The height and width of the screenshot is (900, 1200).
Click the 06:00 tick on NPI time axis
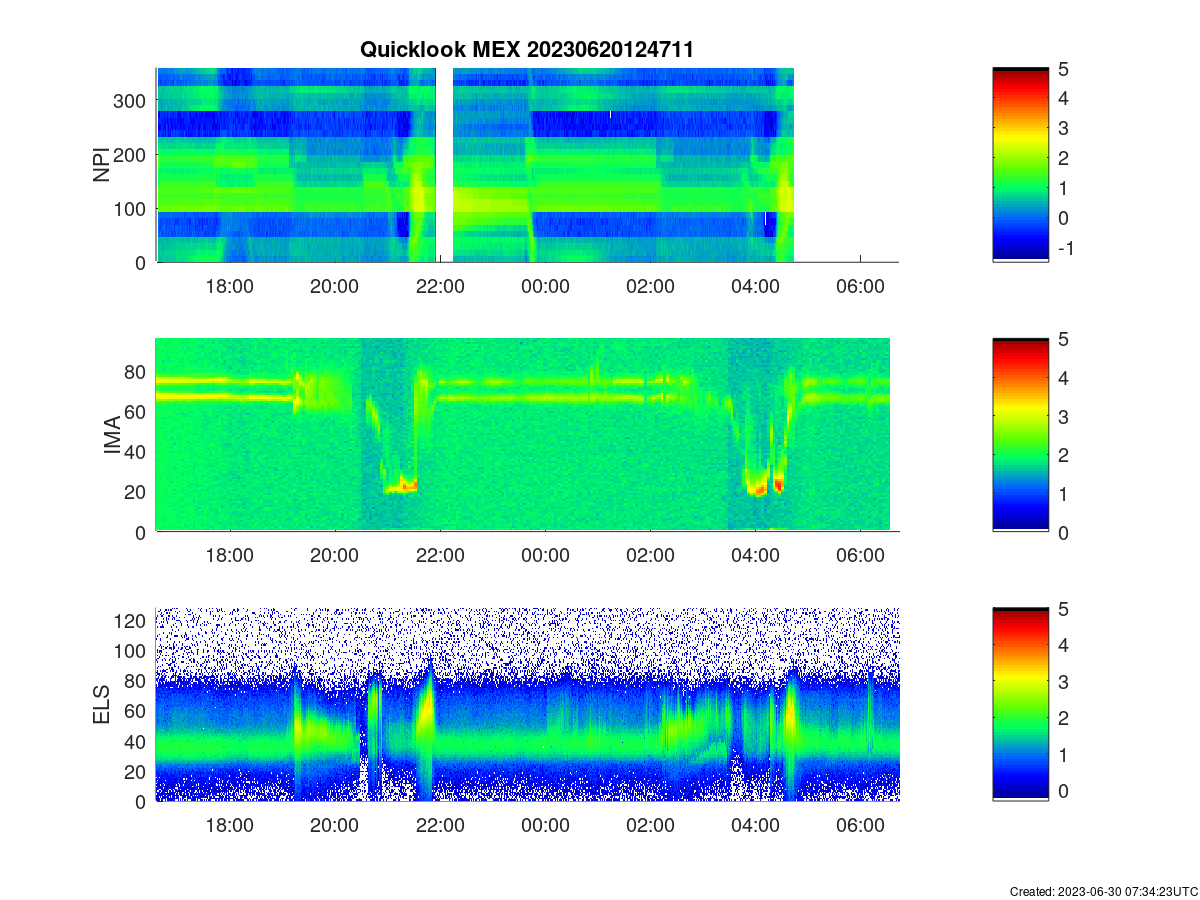861,286
